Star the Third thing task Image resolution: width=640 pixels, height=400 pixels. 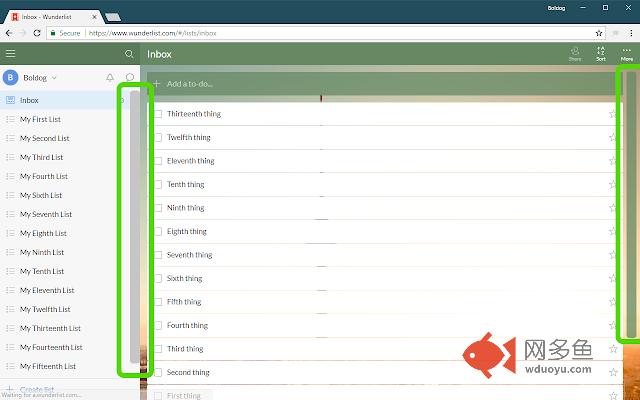613,349
